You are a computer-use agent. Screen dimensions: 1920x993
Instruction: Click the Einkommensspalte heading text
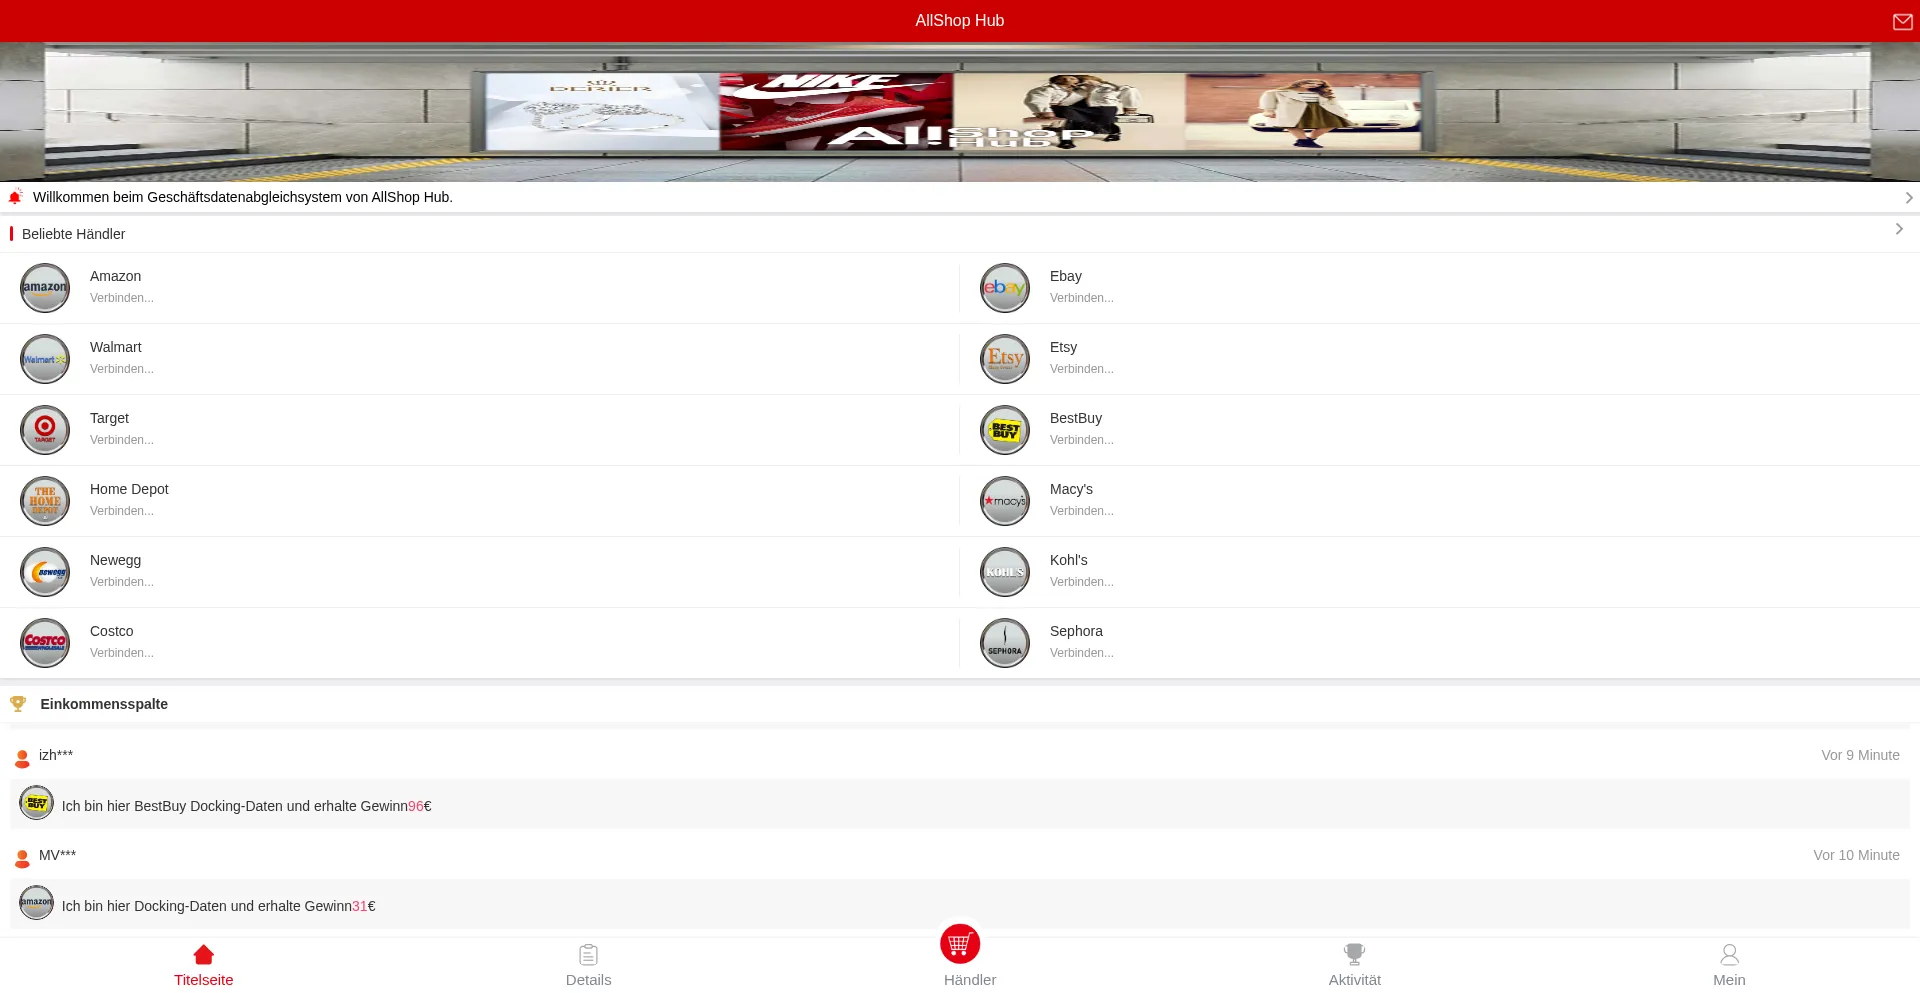[x=104, y=704]
